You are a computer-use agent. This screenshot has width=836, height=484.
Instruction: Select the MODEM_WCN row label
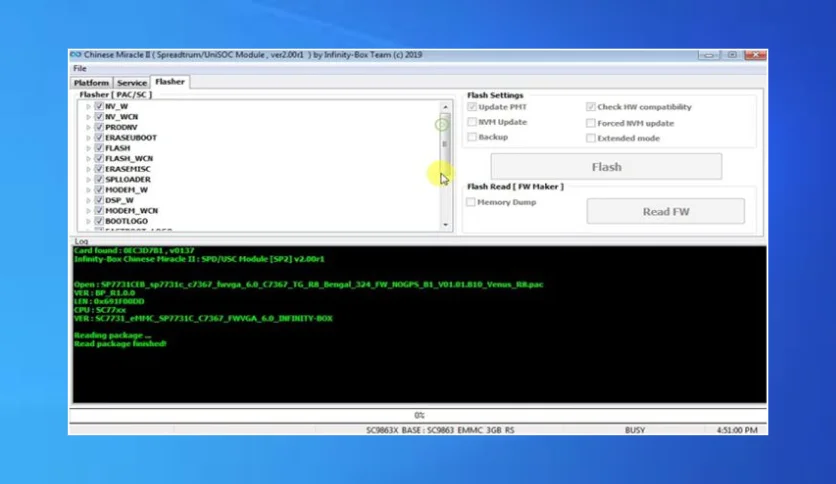pyautogui.click(x=131, y=211)
